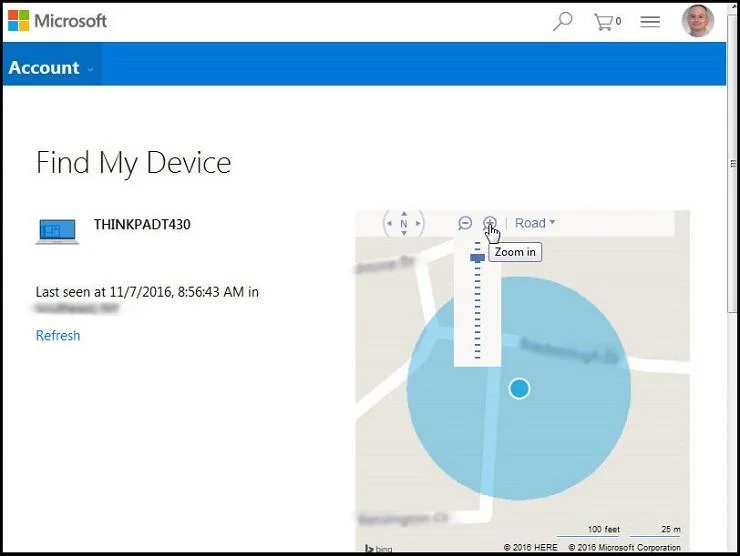This screenshot has width=740, height=556.
Task: Click the Last seen timestamp text
Action: pos(147,292)
